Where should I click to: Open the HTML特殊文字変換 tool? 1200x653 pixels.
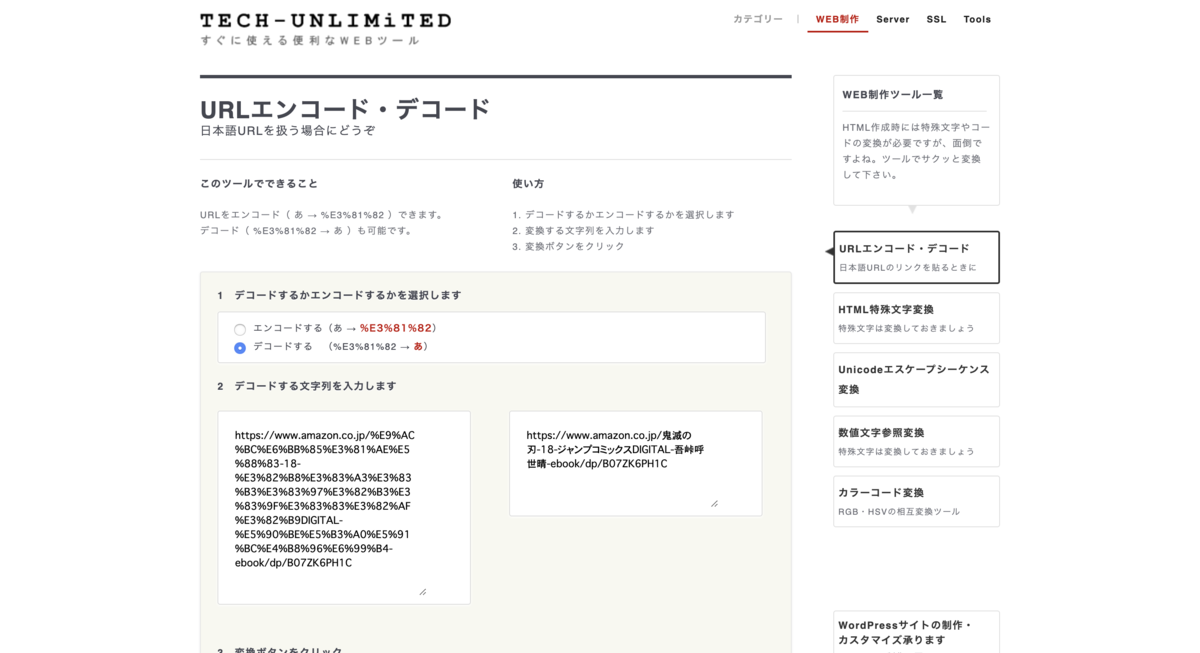tap(915, 317)
